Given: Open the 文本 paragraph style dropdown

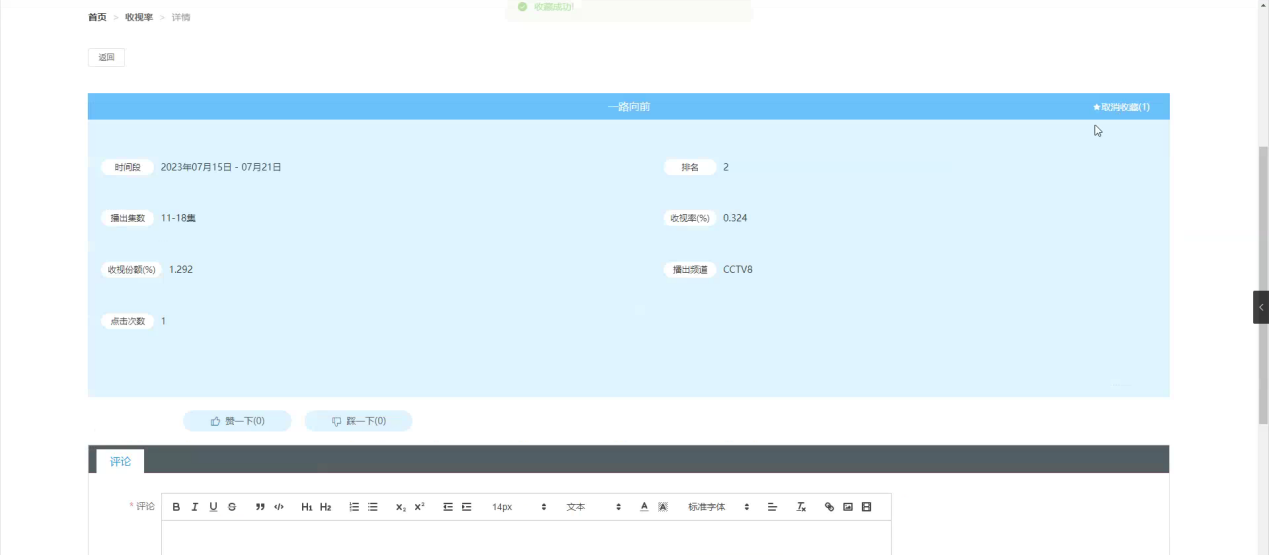Looking at the screenshot, I should tap(594, 507).
